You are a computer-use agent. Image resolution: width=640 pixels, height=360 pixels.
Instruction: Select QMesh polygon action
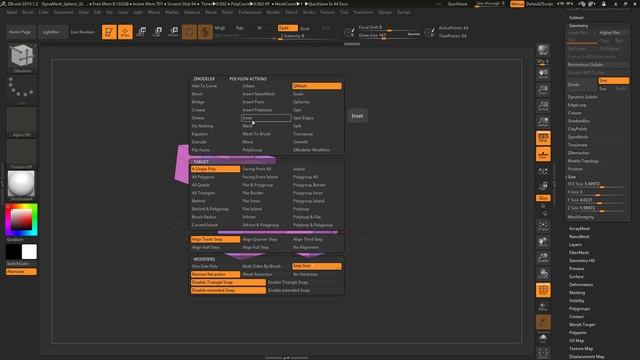point(317,86)
